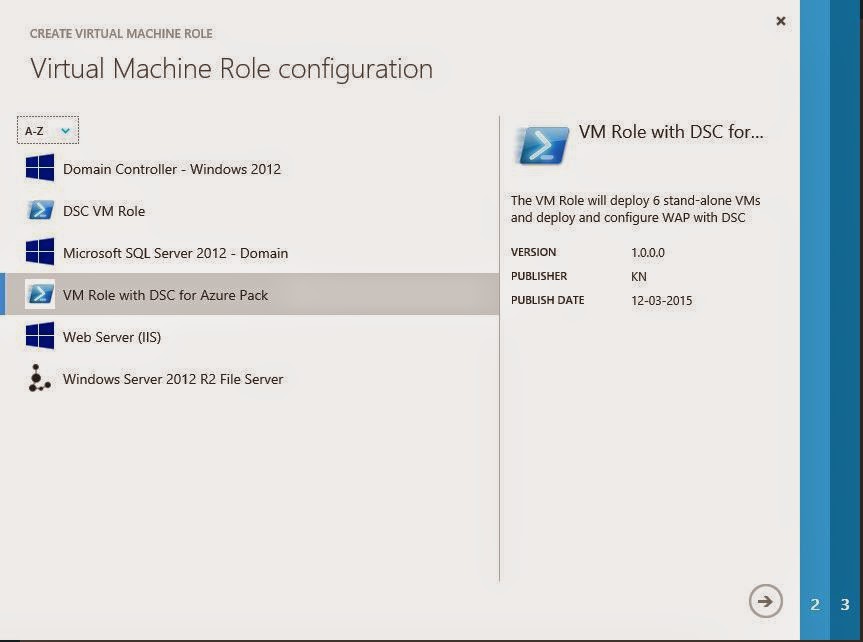Click the large PowerShell icon in details pane
The height and width of the screenshot is (642, 863).
(x=543, y=144)
